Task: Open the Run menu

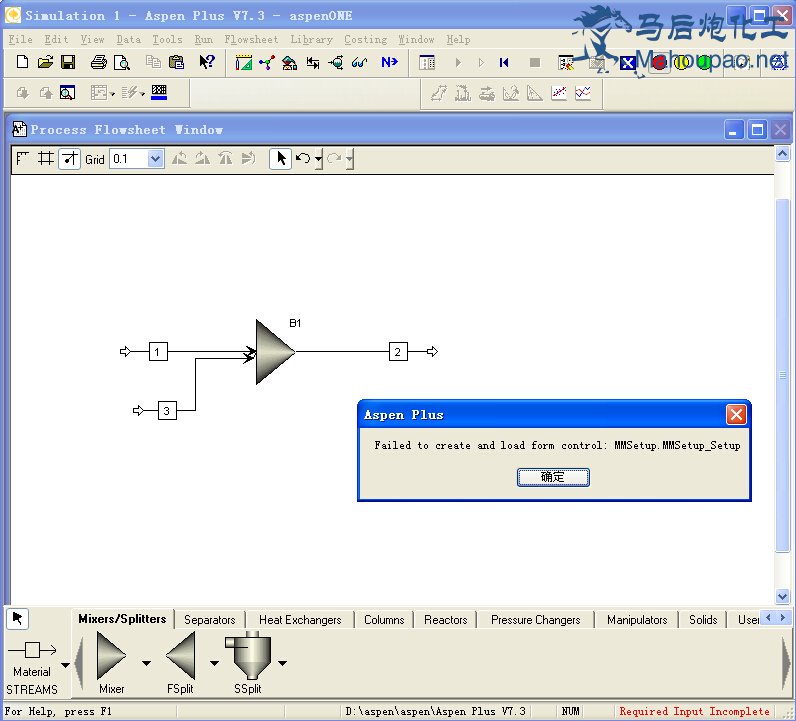Action: coord(204,39)
